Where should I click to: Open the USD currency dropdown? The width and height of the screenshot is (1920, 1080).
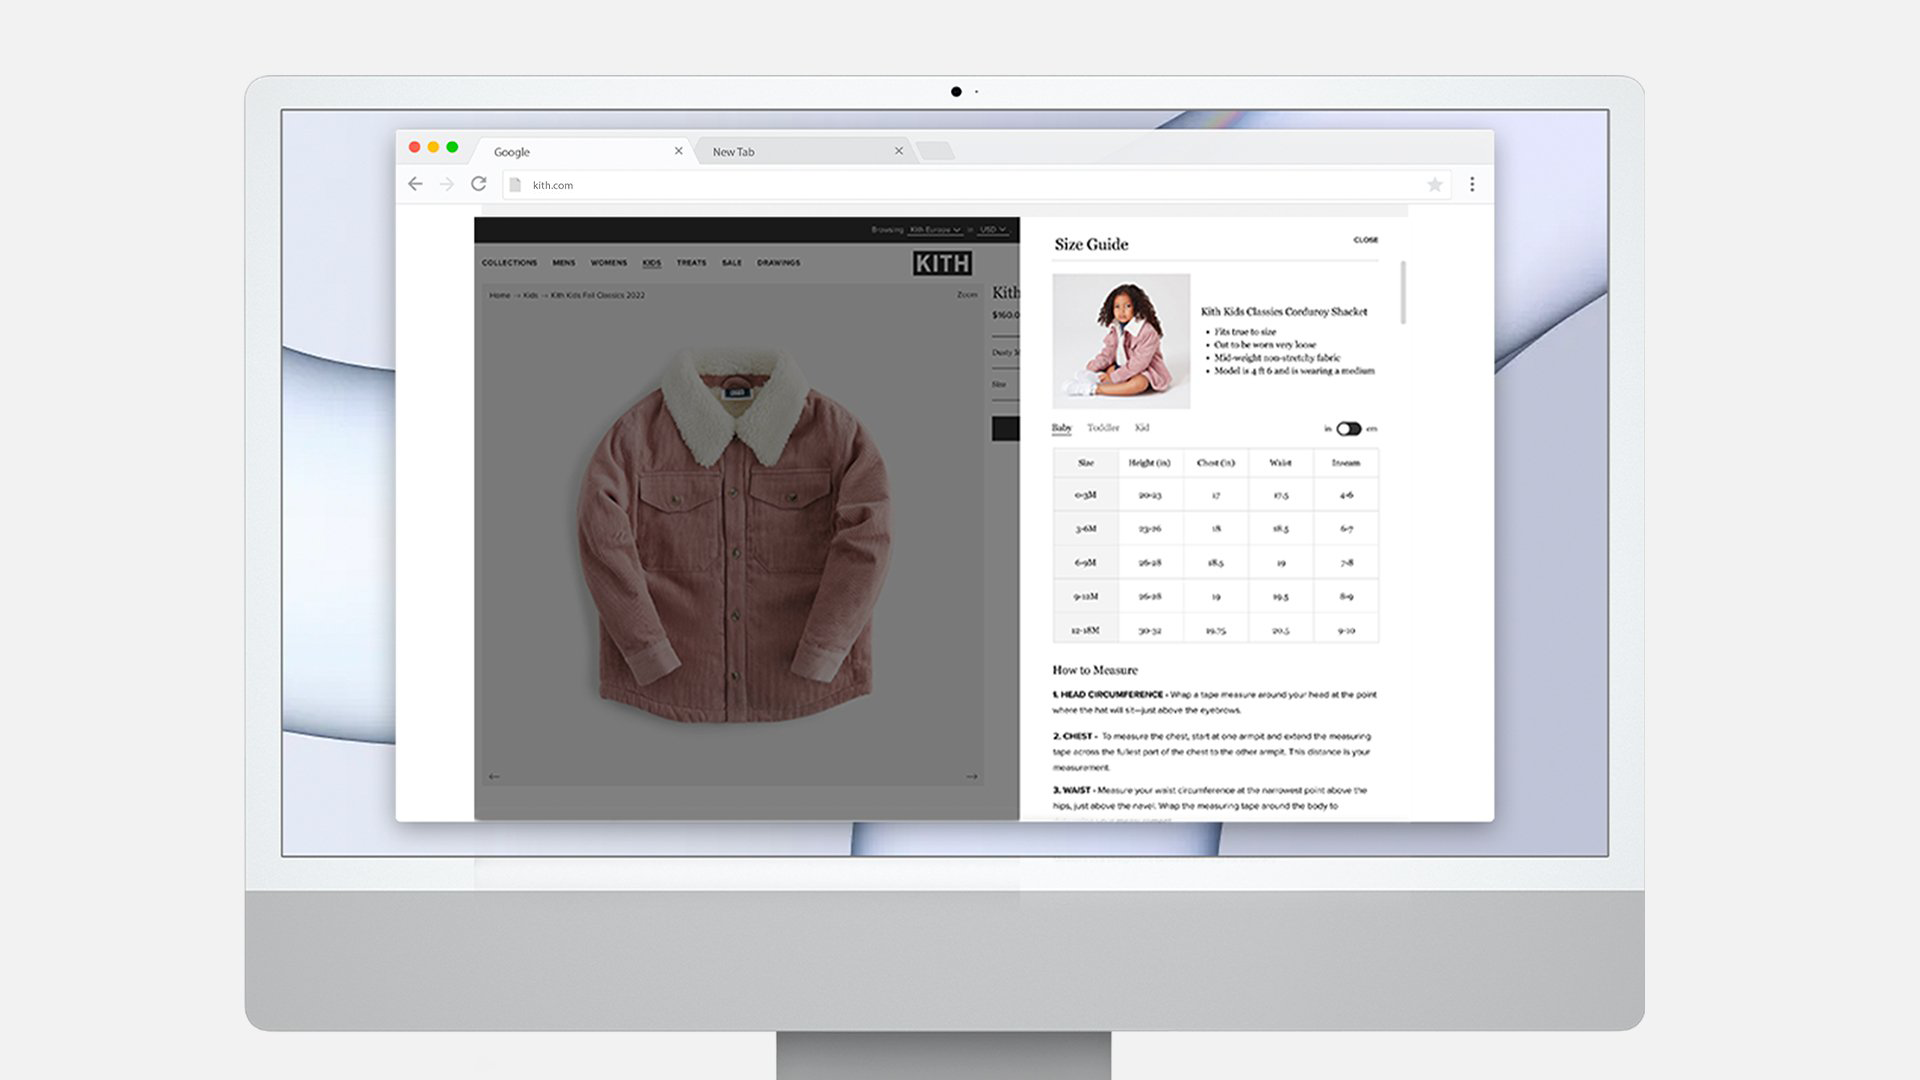pos(992,230)
